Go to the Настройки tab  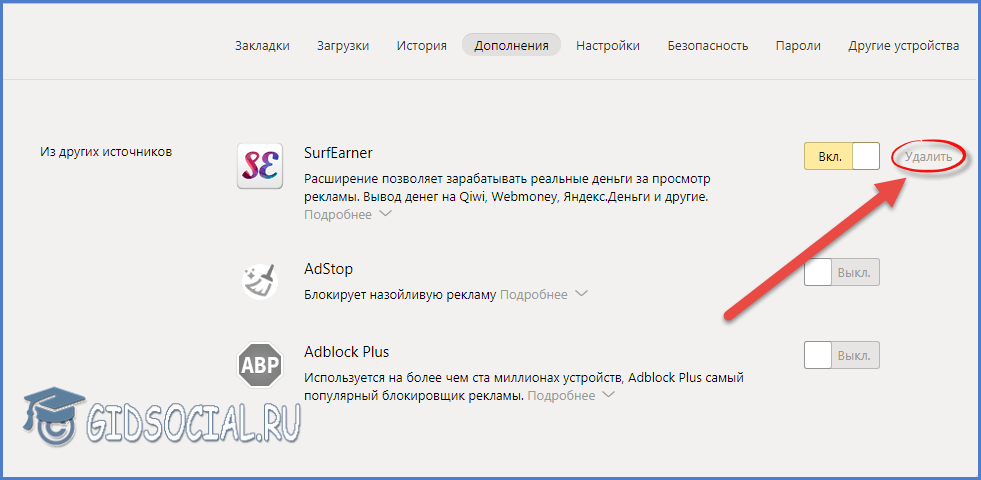click(608, 46)
